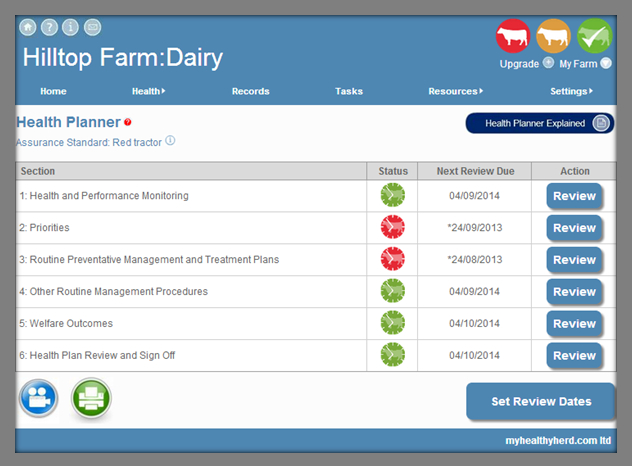The width and height of the screenshot is (632, 466).
Task: Open the Records menu item
Action: pos(250,92)
